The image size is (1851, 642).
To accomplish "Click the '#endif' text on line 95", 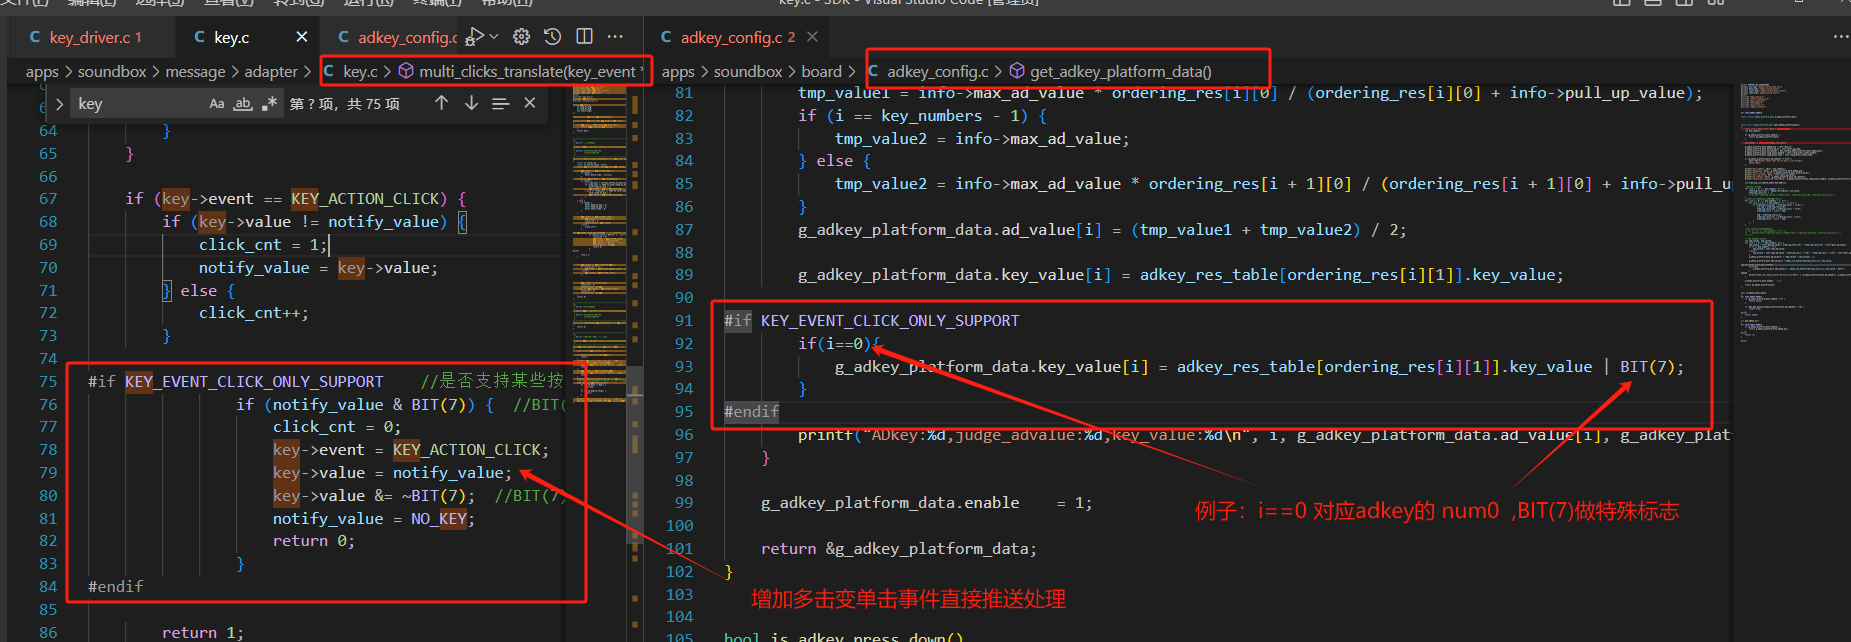I will 751,412.
